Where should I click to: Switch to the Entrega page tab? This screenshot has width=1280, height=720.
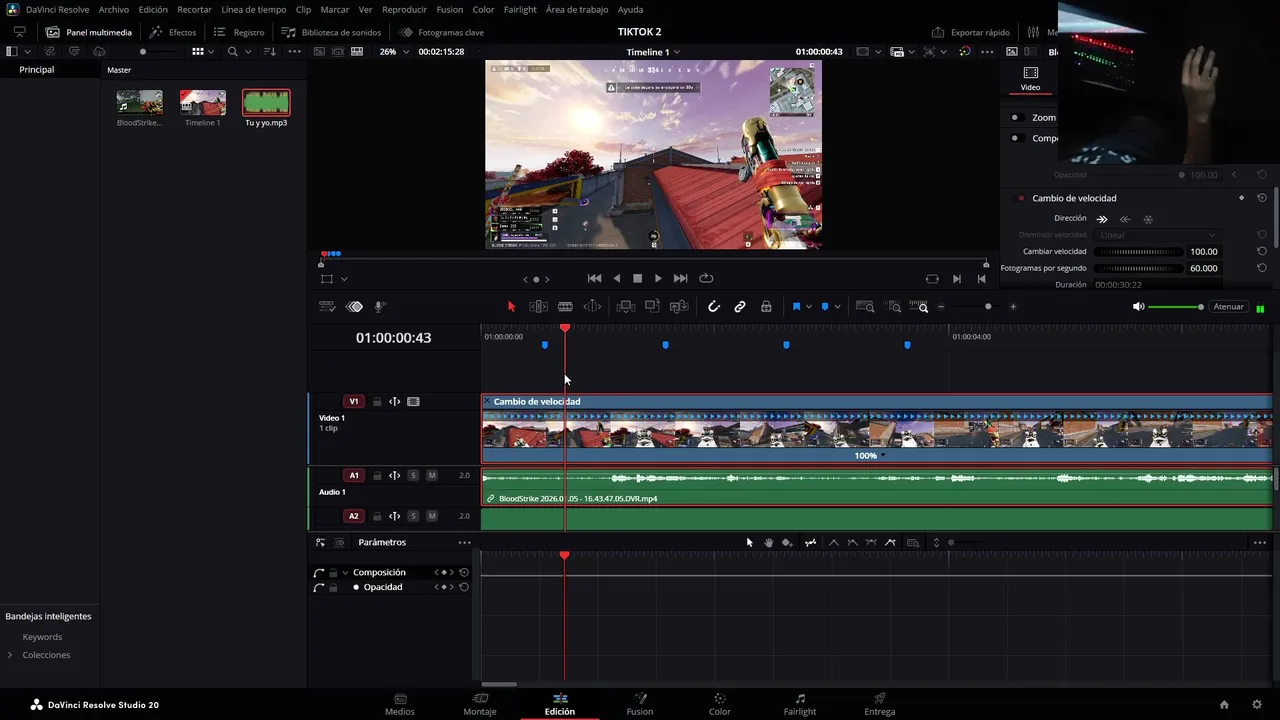coord(880,704)
